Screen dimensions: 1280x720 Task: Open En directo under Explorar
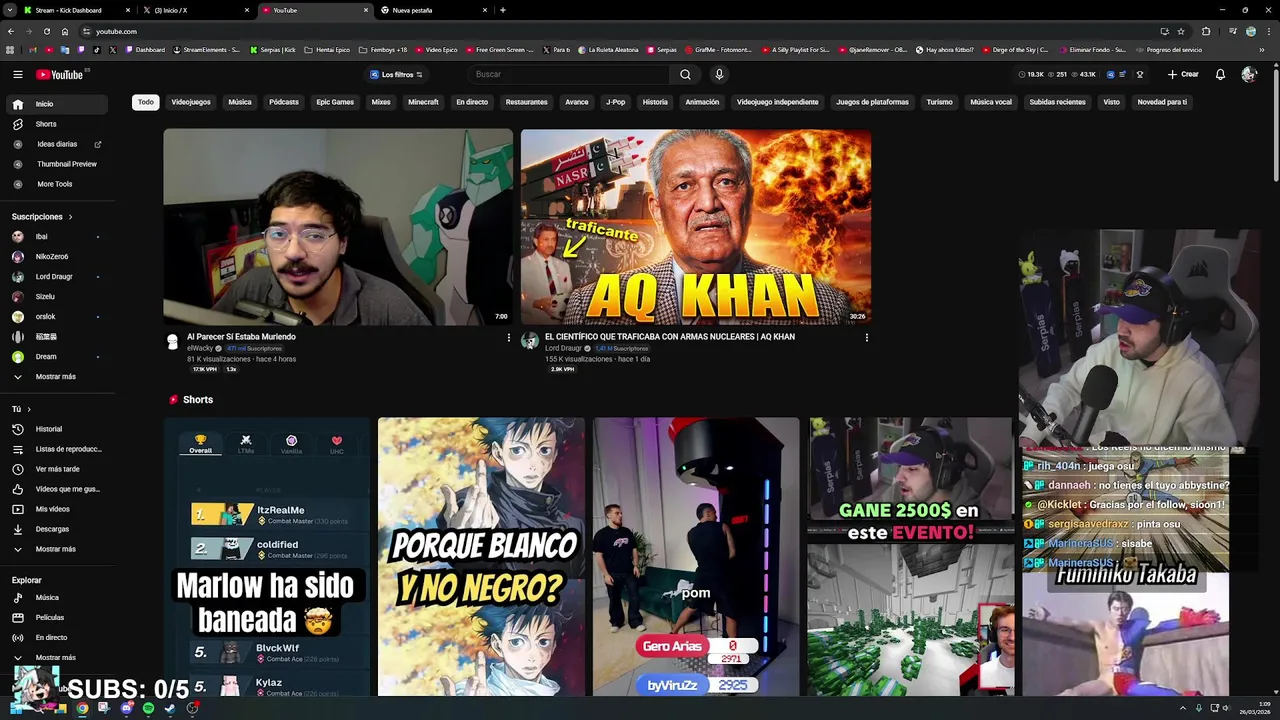[56, 638]
